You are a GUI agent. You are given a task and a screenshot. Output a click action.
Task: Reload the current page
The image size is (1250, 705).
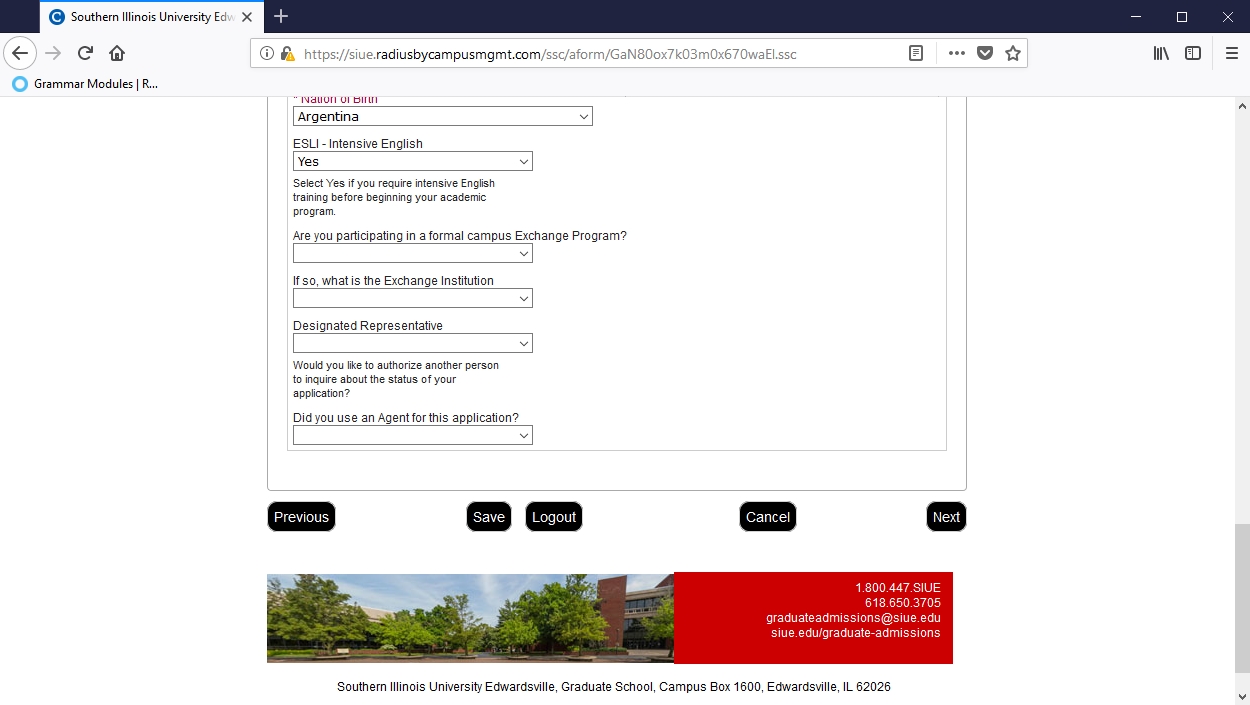pyautogui.click(x=85, y=53)
